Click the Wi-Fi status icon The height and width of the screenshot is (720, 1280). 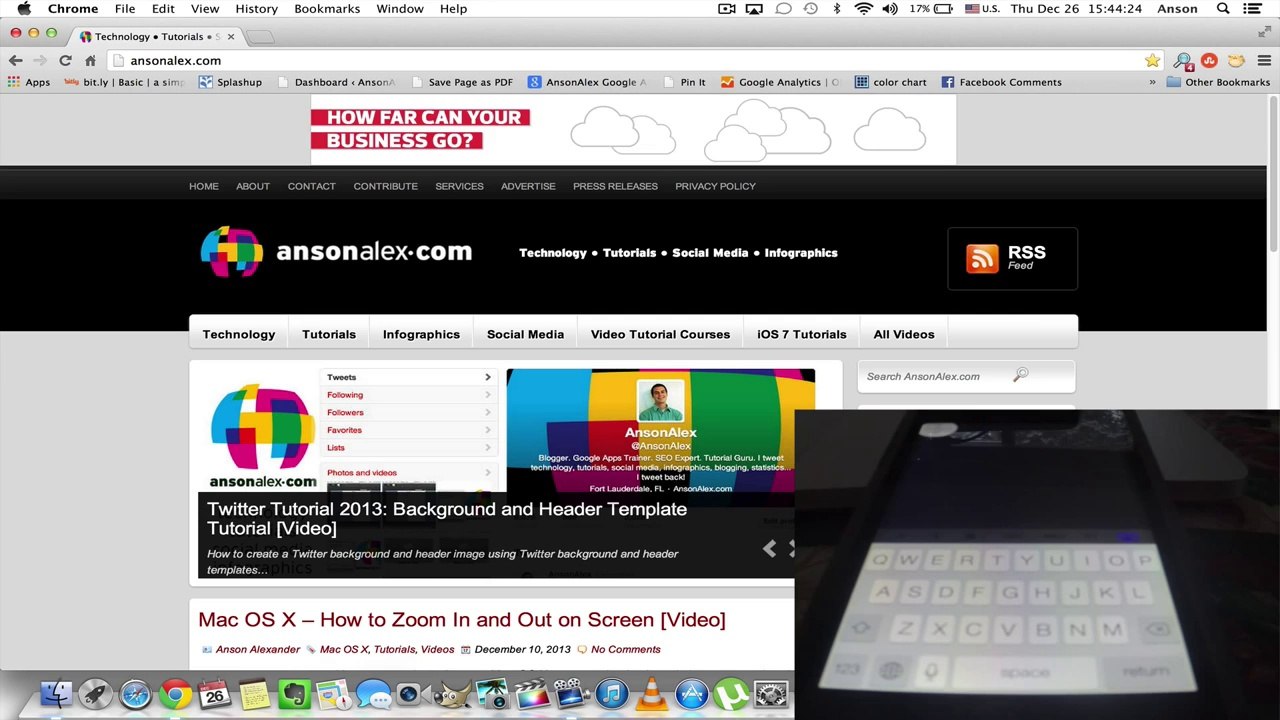pos(864,9)
